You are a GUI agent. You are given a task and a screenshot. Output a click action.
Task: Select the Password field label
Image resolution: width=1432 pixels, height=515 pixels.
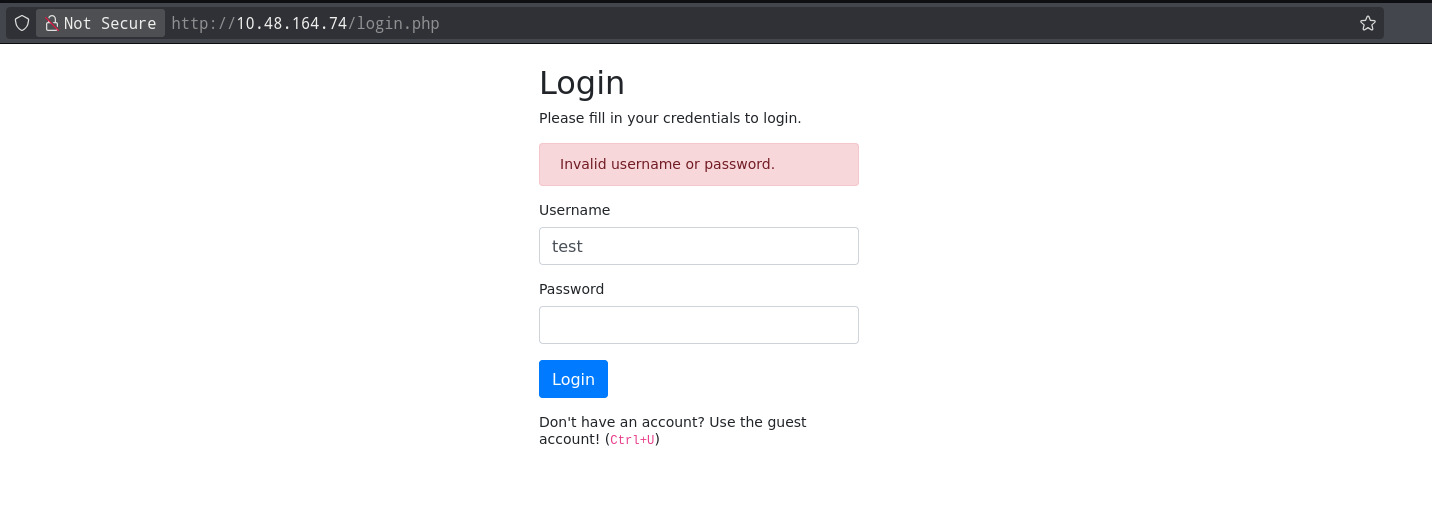click(x=571, y=289)
